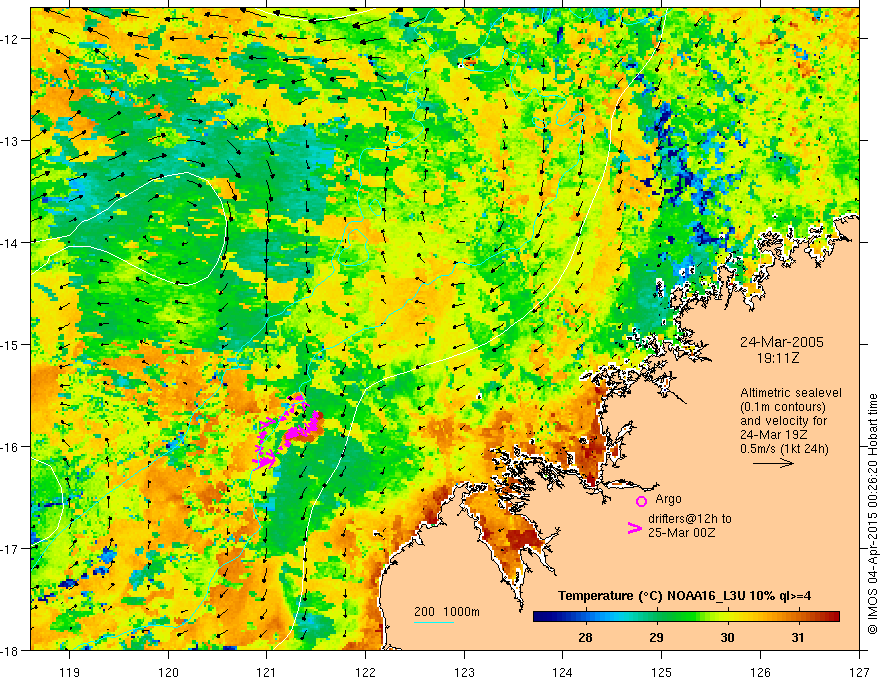Click the magenta Argo circle legend symbol
Viewport: 880px width, 680px height.
pyautogui.click(x=641, y=501)
